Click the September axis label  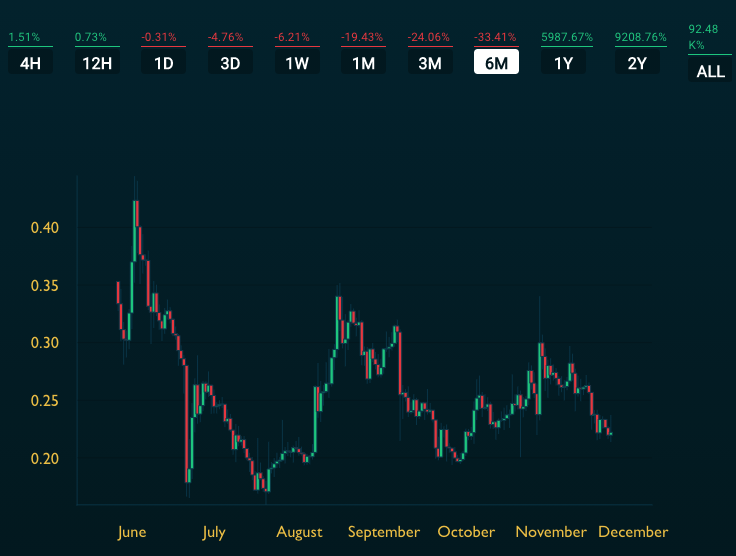(383, 532)
